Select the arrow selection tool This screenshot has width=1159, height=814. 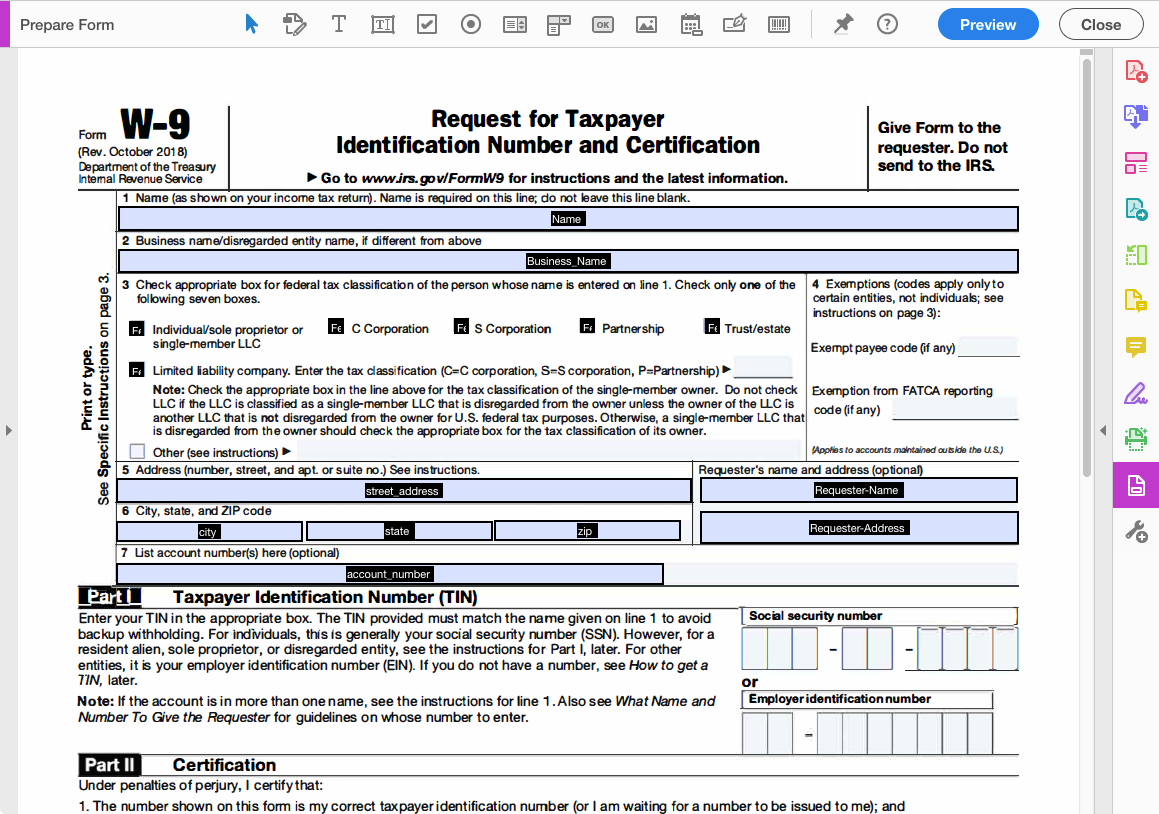[251, 24]
